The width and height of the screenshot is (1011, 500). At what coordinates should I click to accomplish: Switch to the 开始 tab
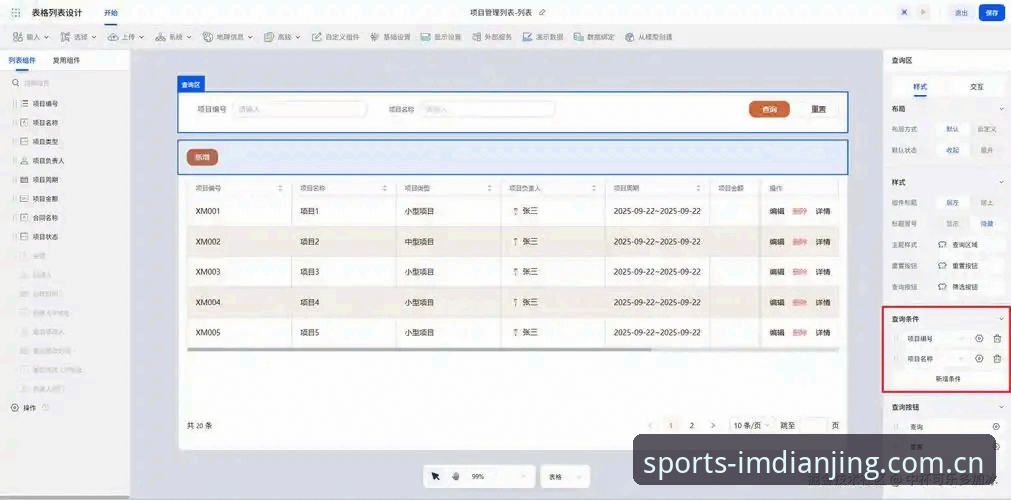click(111, 13)
